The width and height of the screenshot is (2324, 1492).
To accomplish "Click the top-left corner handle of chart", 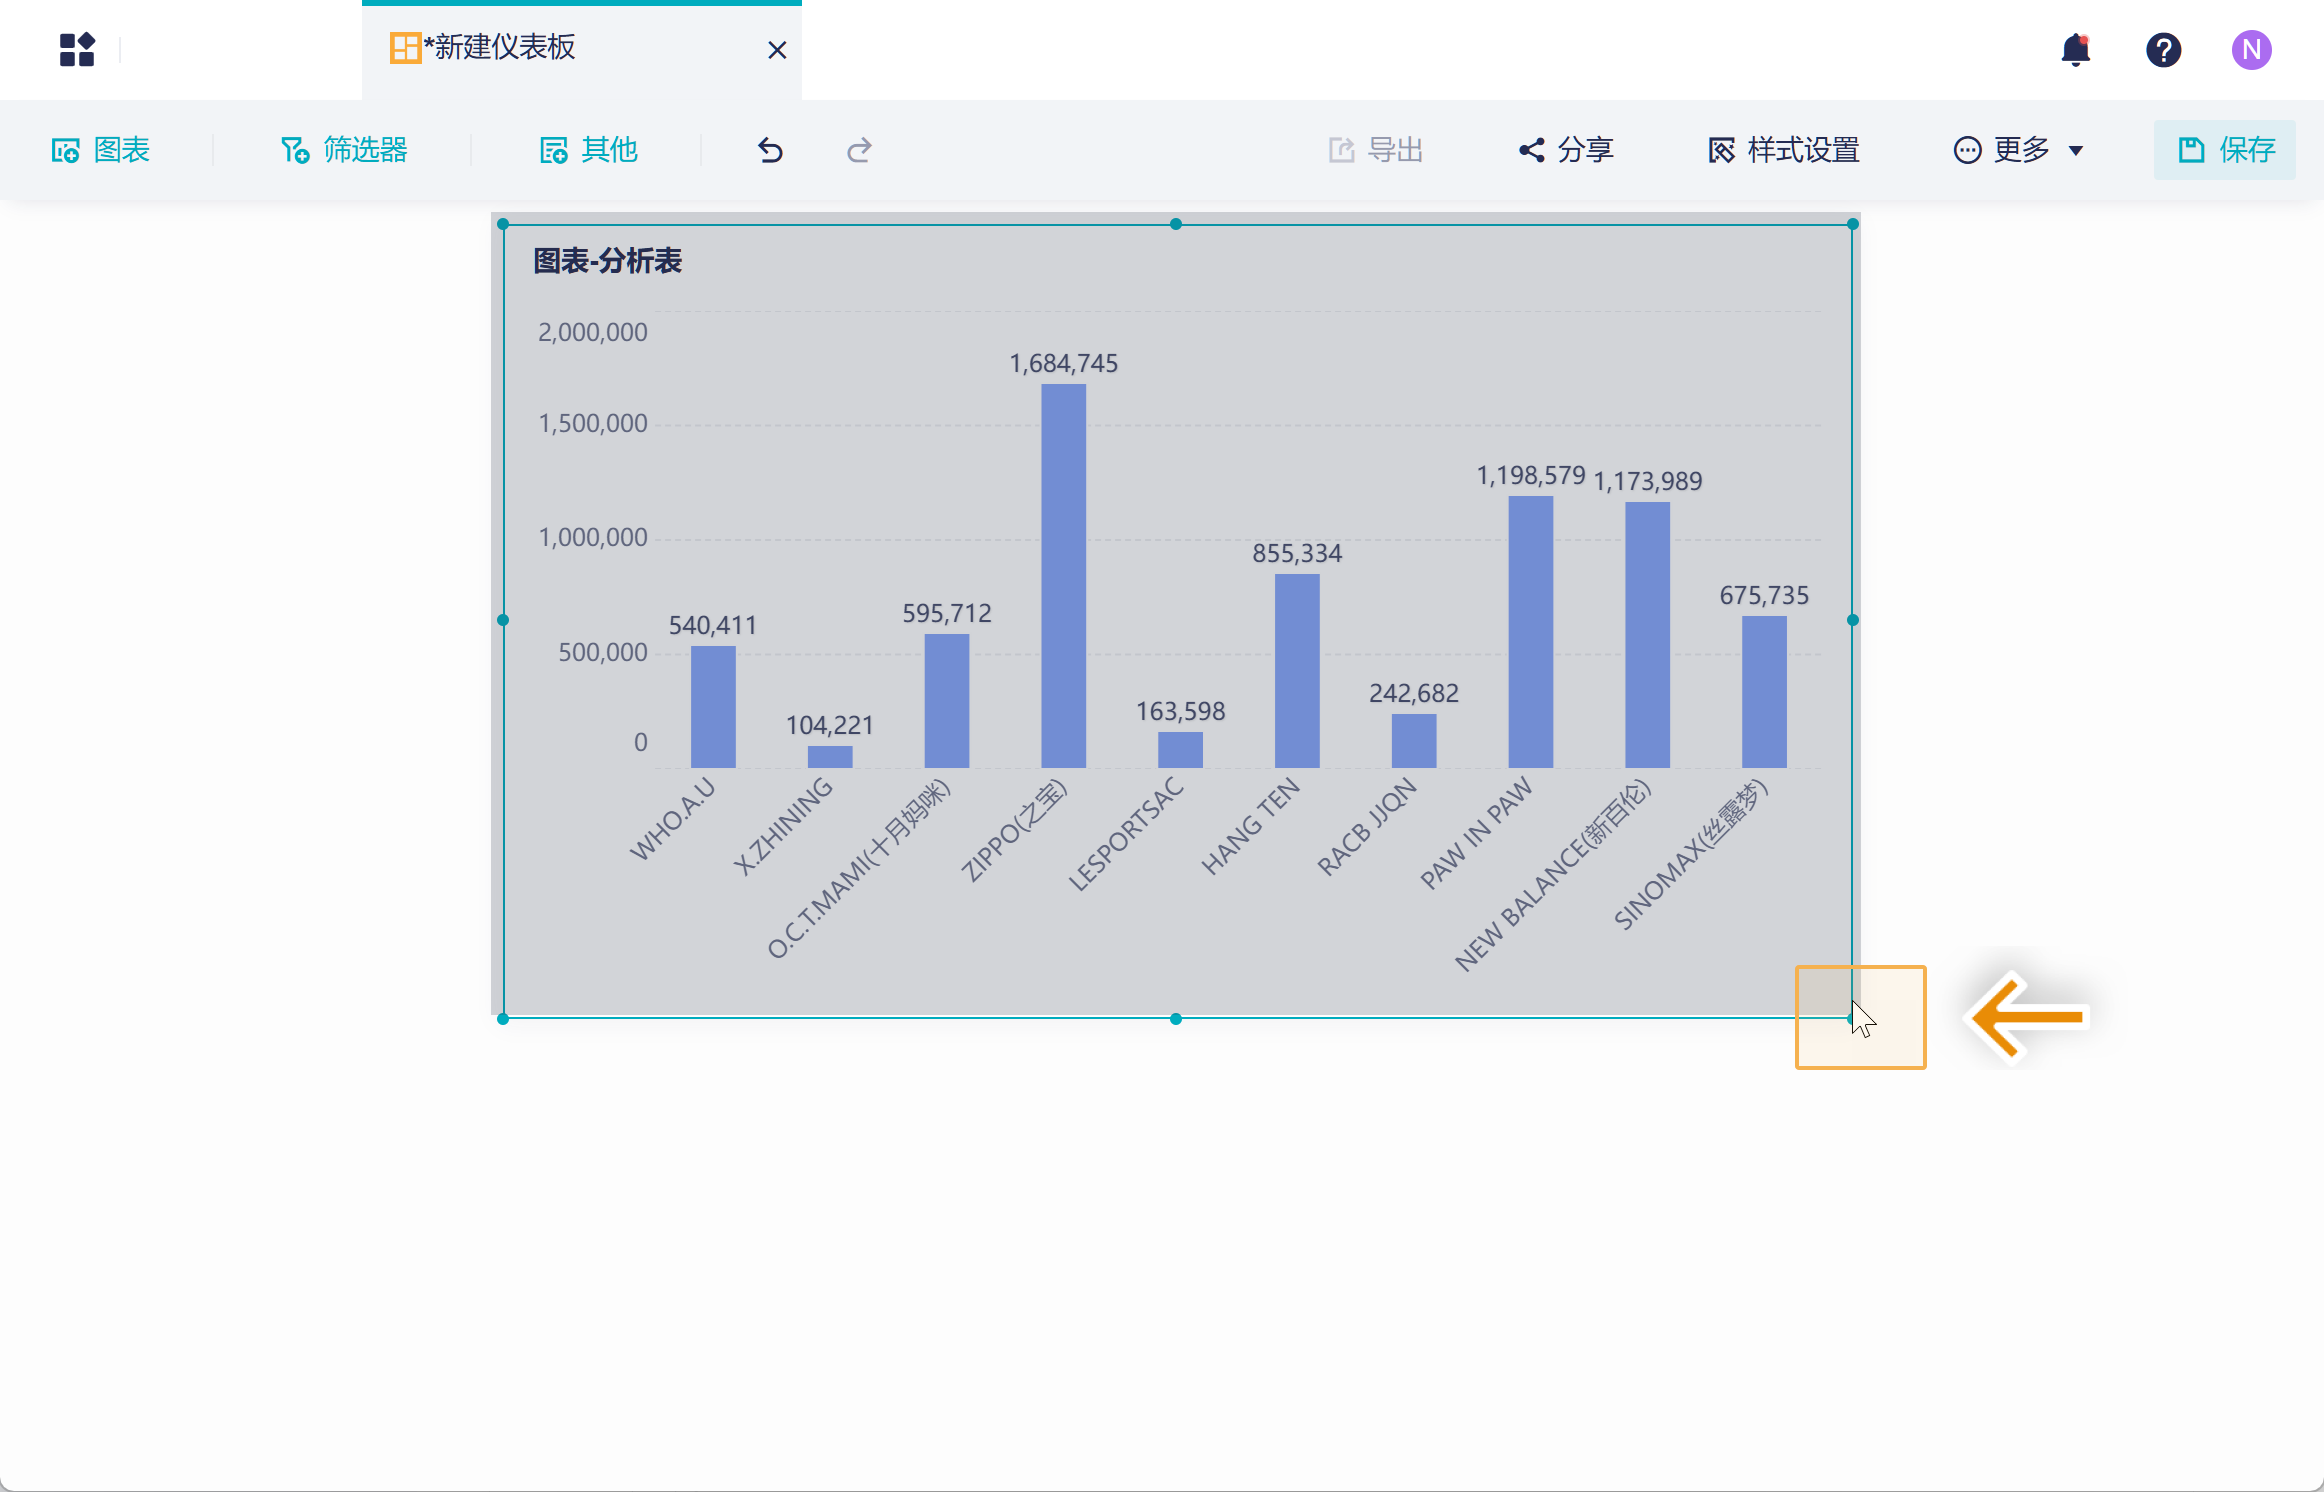I will click(x=503, y=224).
